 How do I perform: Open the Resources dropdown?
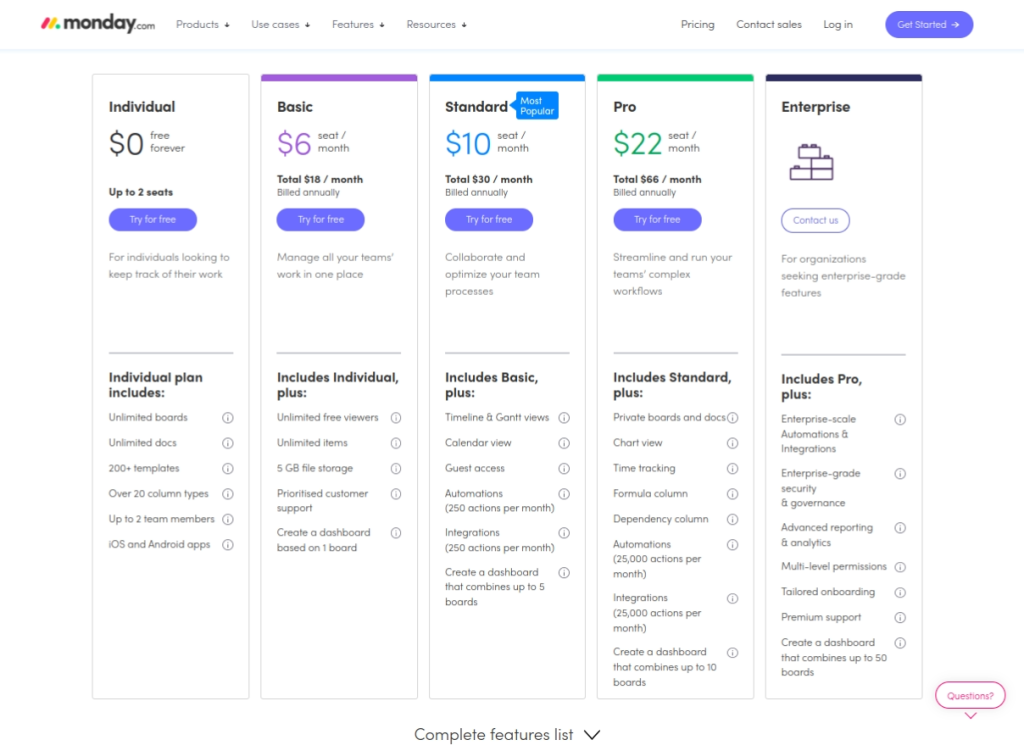(436, 24)
